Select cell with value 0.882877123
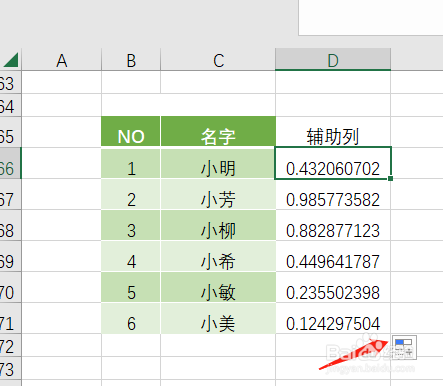 tap(333, 225)
